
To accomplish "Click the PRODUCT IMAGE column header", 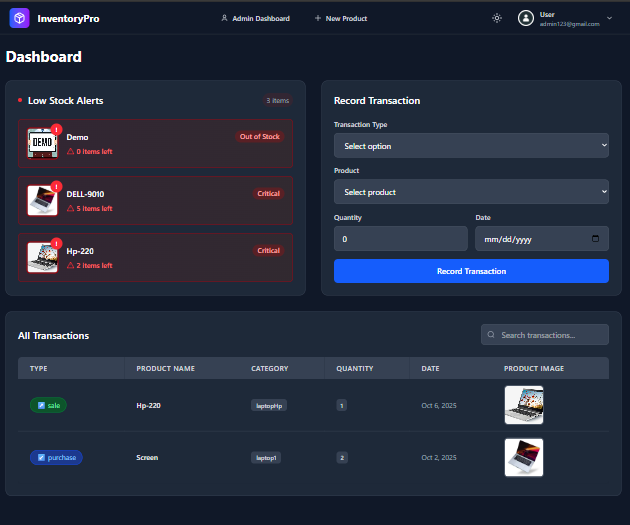I will point(534,368).
